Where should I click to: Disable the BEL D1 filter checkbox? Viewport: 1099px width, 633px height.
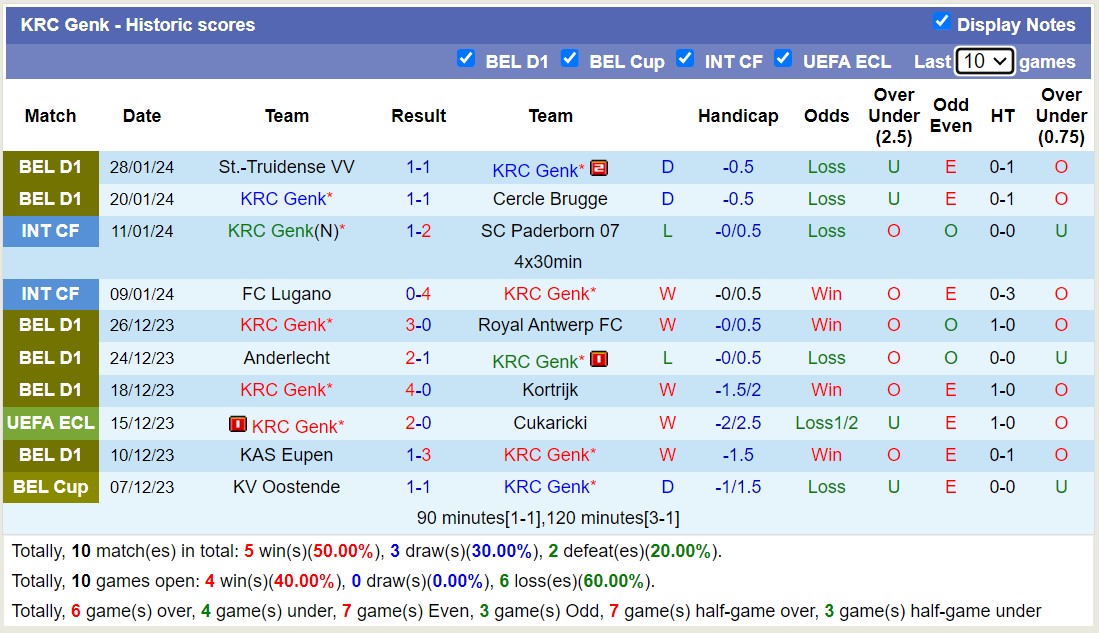(466, 59)
